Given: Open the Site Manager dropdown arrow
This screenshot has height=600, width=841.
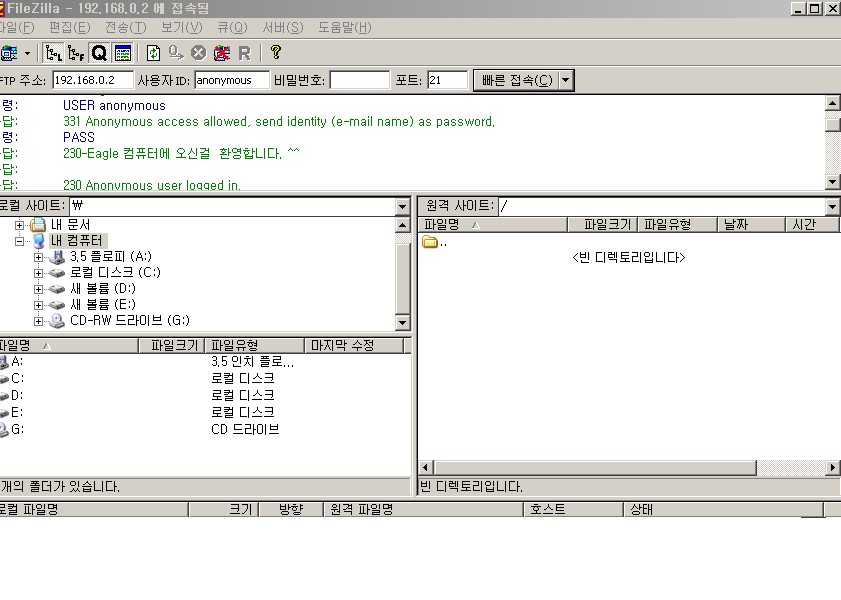Looking at the screenshot, I should tap(27, 53).
